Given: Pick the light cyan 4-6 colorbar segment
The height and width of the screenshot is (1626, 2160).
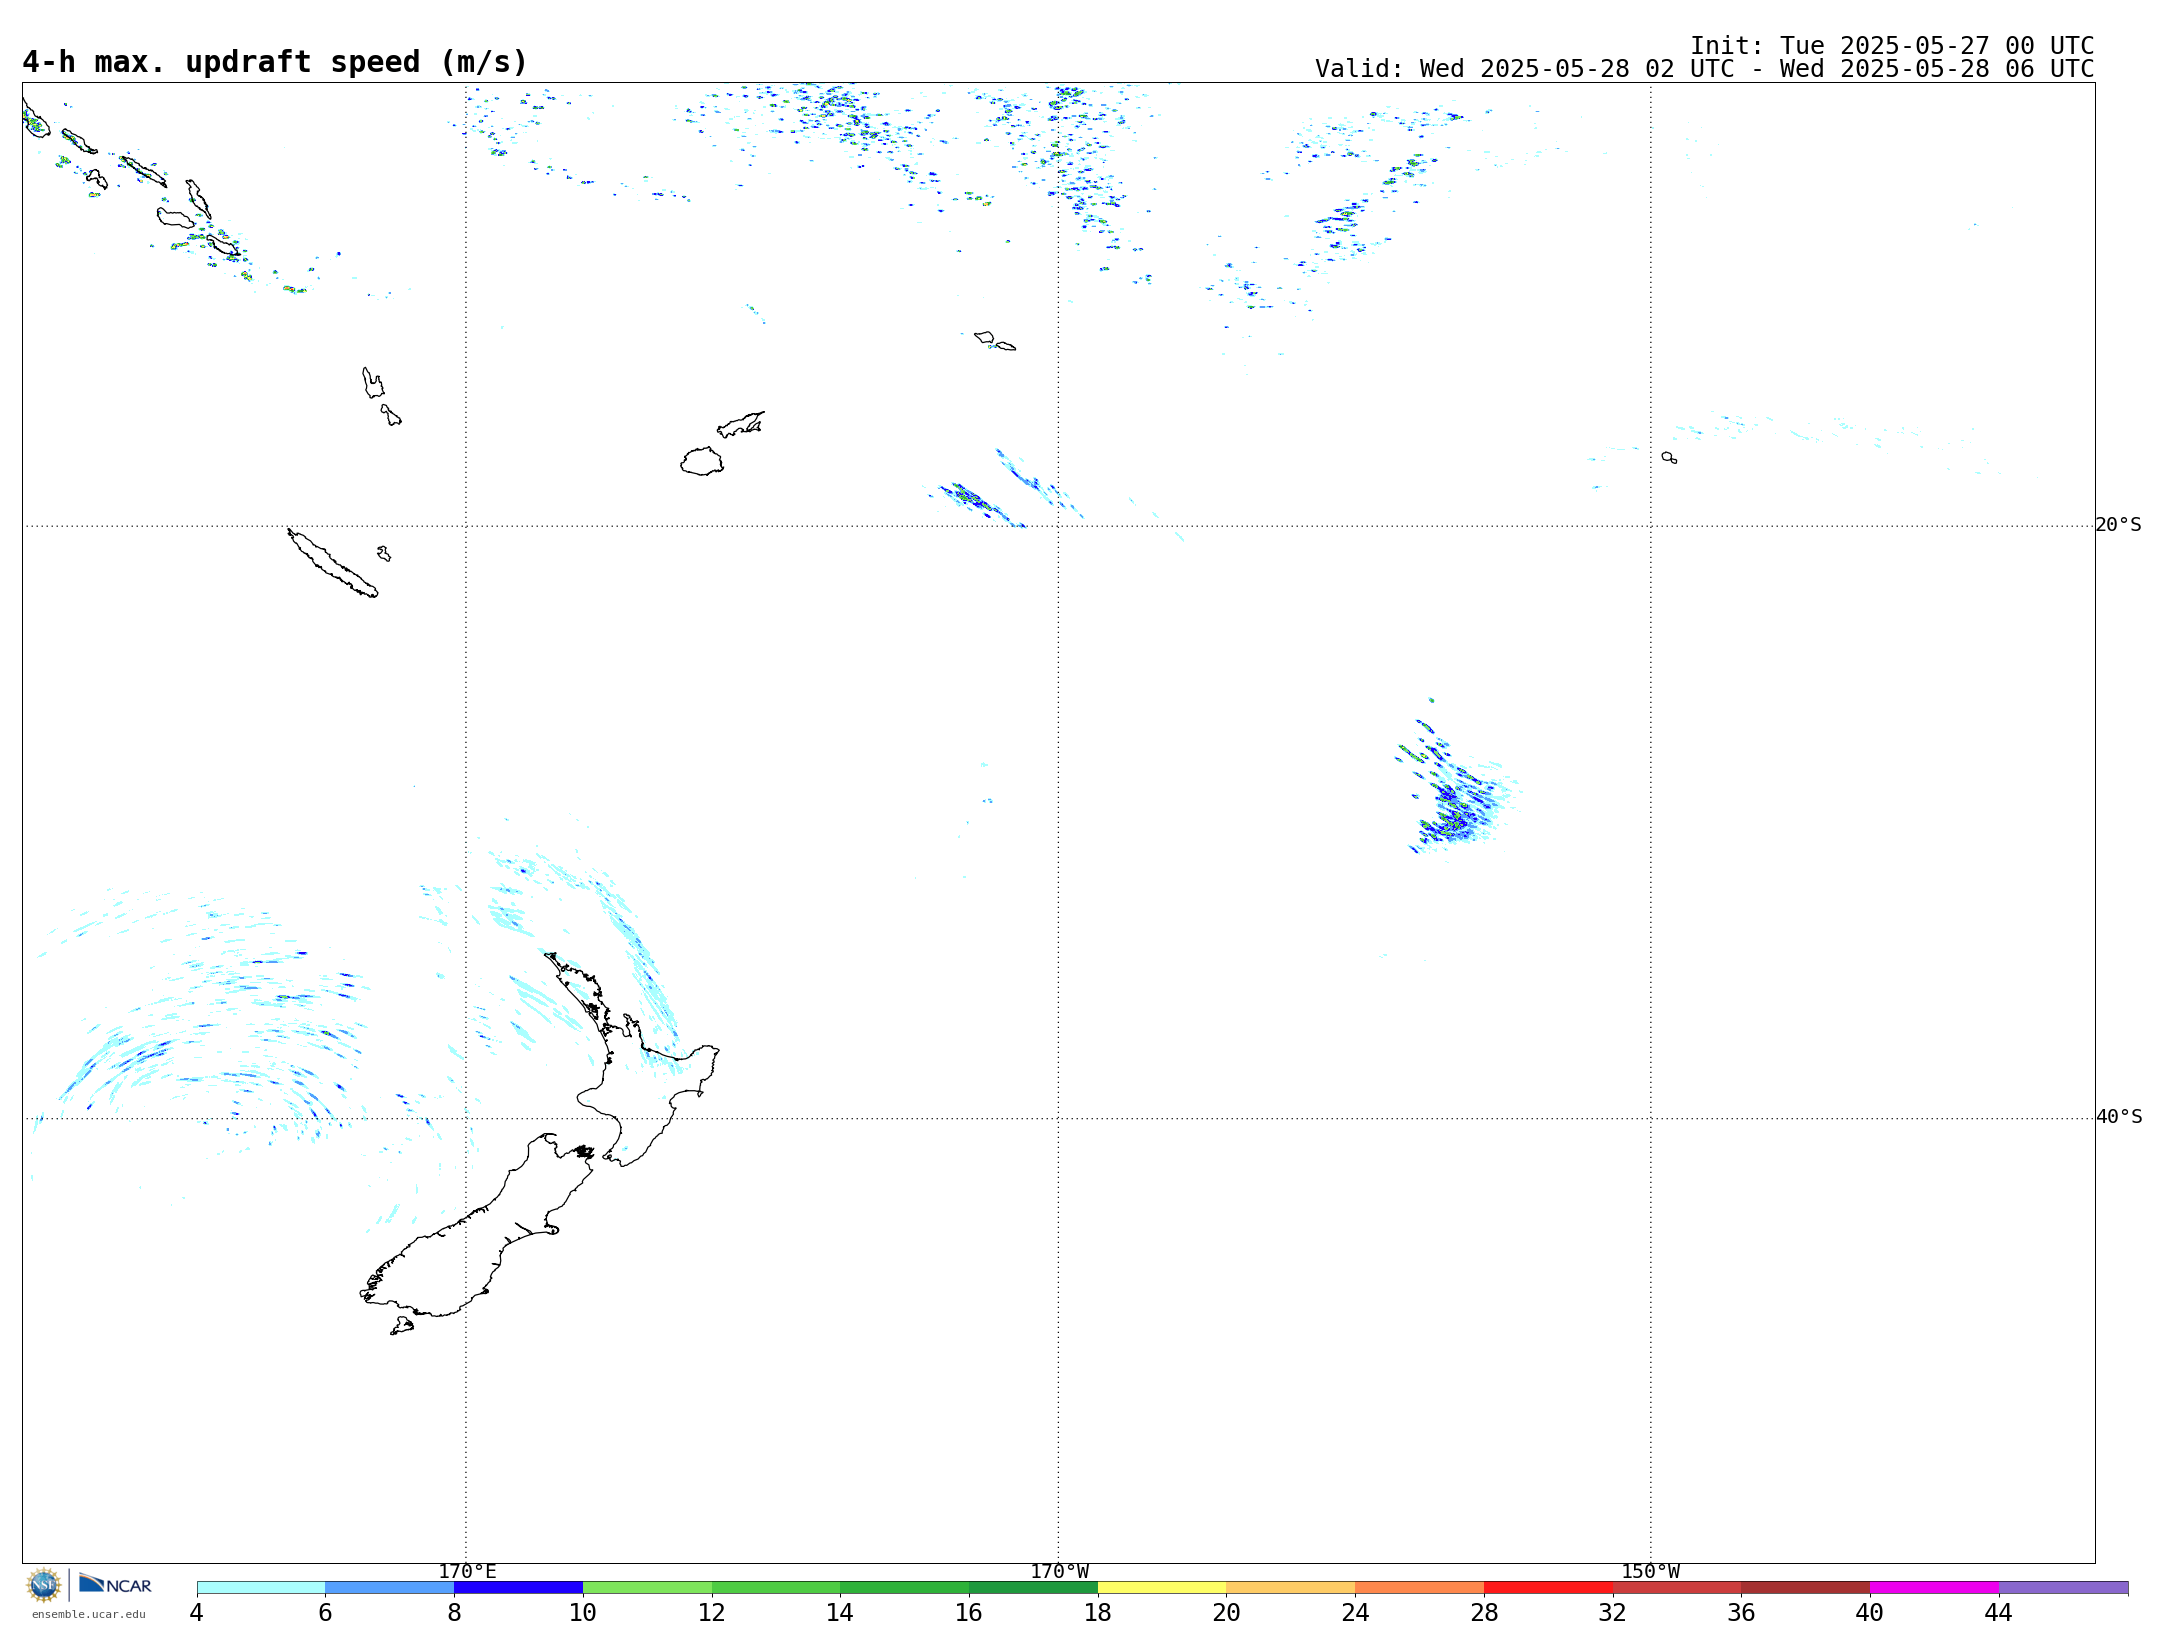Looking at the screenshot, I should point(261,1588).
